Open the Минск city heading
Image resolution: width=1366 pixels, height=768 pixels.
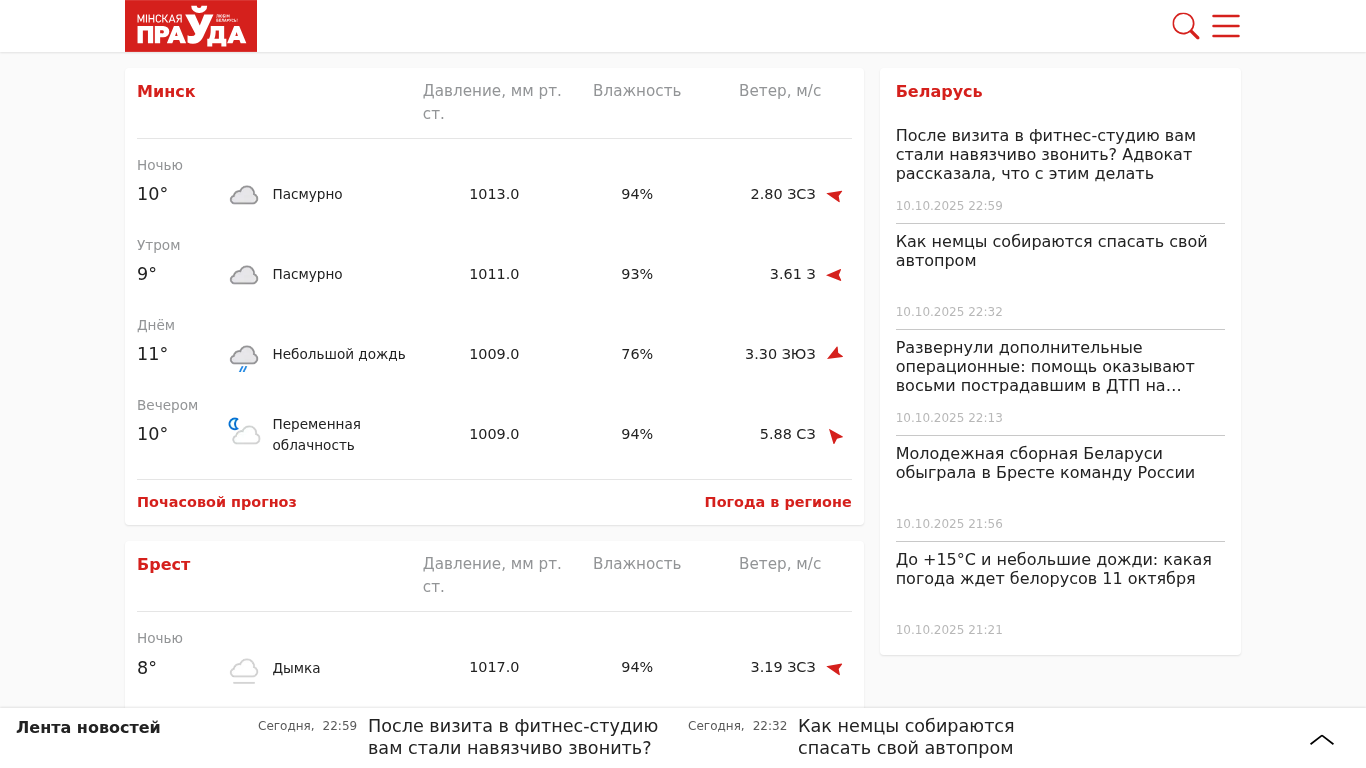click(166, 92)
